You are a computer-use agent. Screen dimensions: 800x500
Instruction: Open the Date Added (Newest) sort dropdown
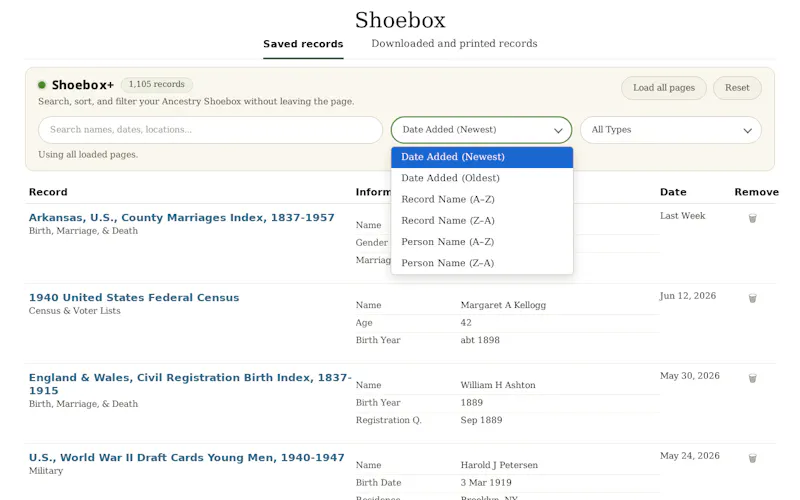point(481,130)
